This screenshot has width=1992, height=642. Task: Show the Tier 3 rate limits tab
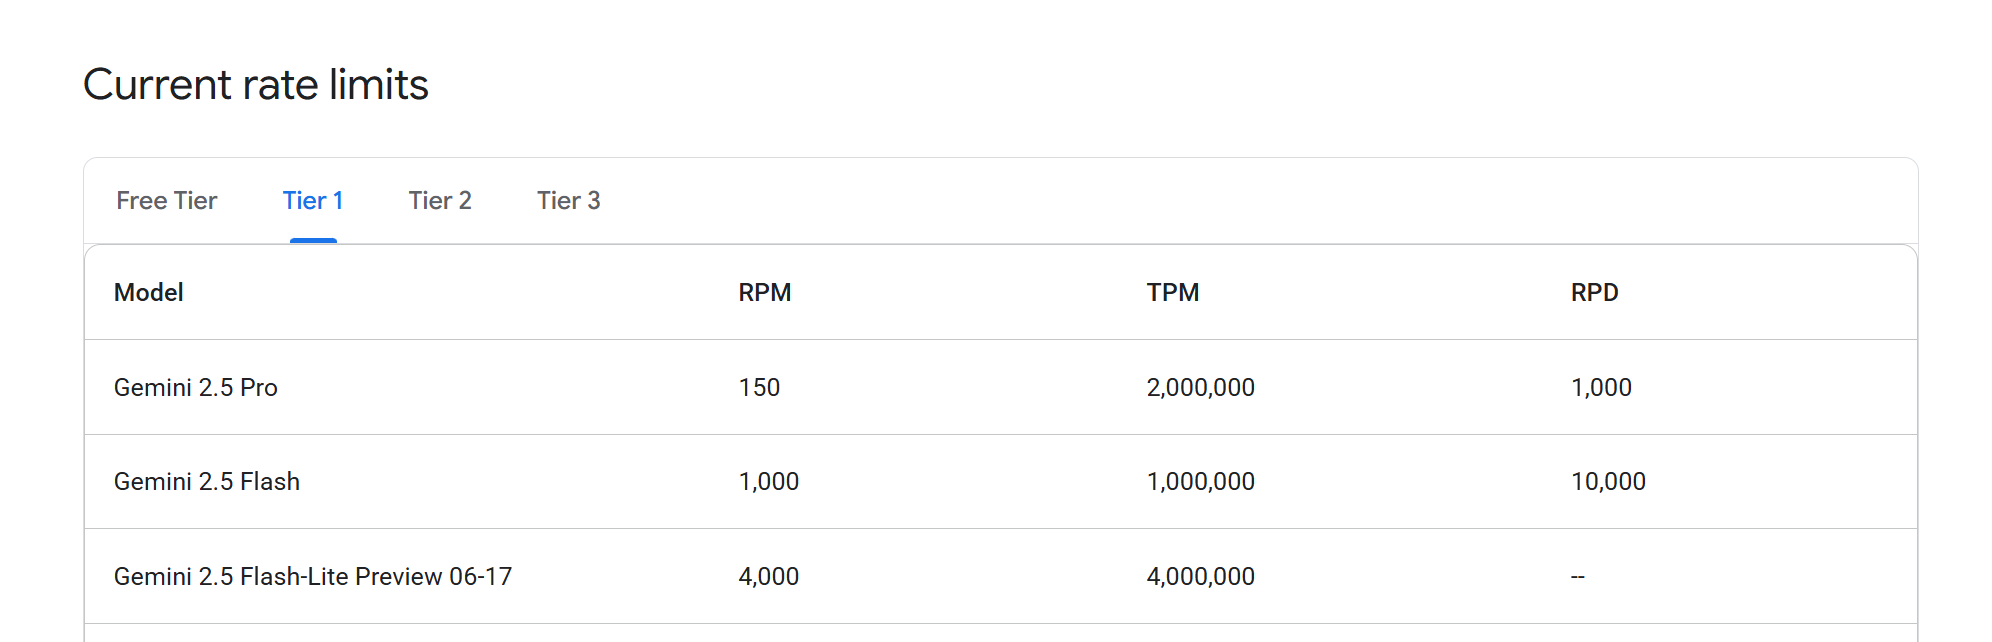coord(569,201)
